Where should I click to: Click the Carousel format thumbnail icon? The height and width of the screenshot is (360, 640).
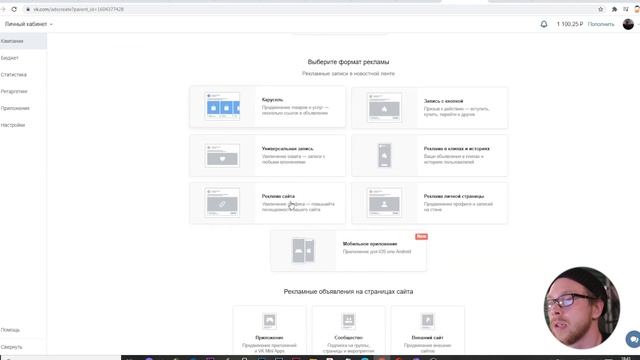click(222, 106)
